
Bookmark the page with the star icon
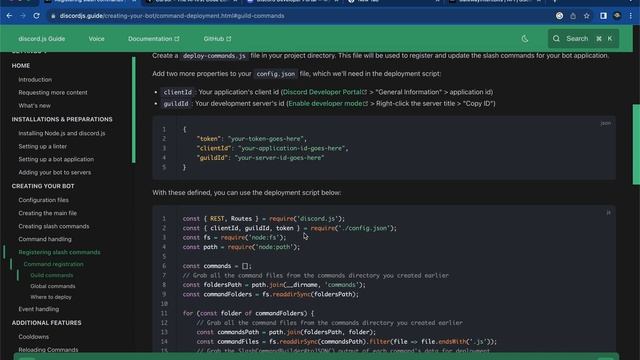(x=587, y=16)
